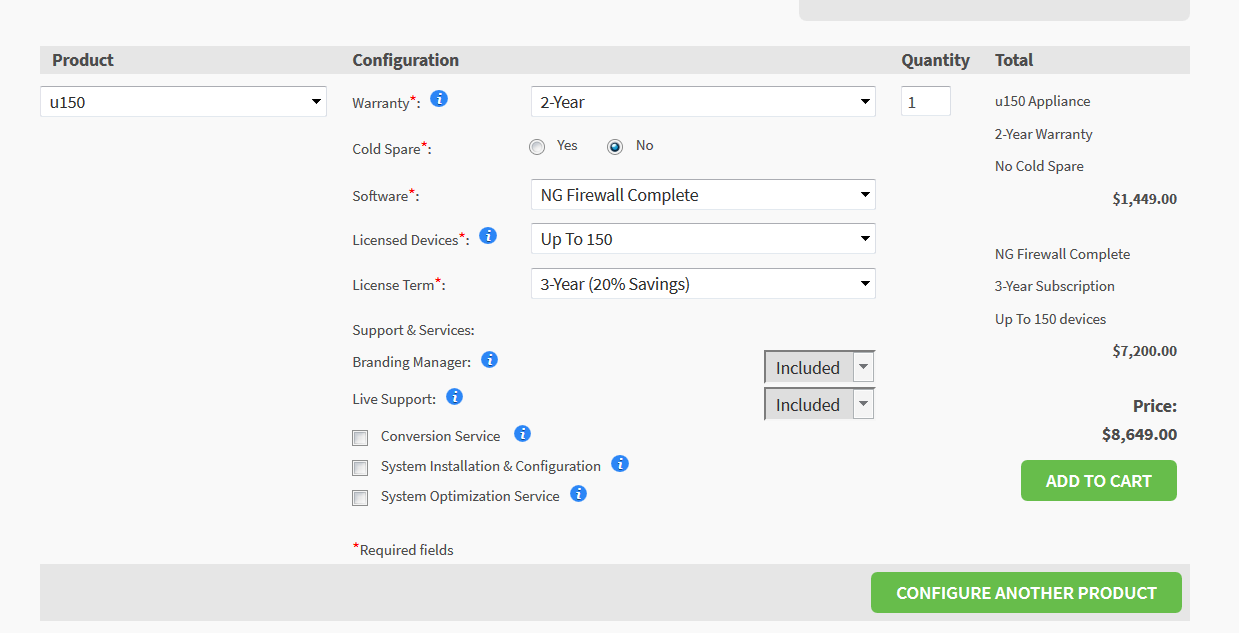Click the Add to Cart button

click(x=1098, y=481)
